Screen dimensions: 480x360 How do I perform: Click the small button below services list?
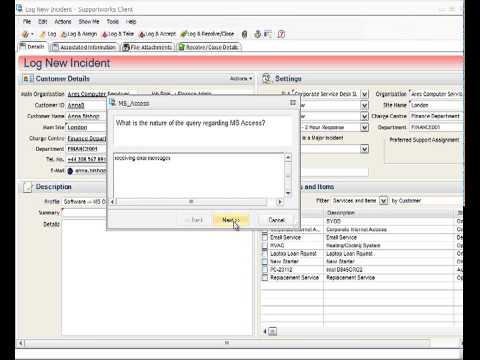[x=272, y=331]
